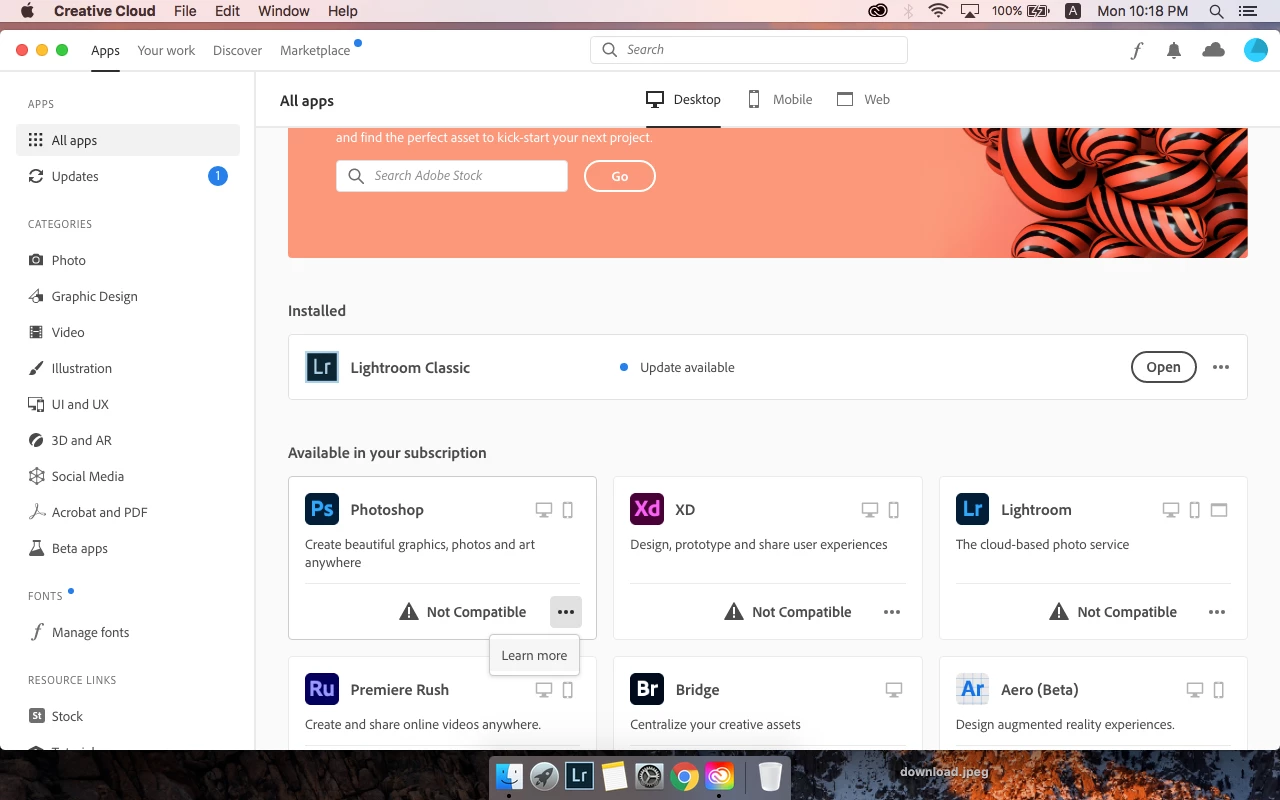Show Mobile apps tab
Image resolution: width=1280 pixels, height=800 pixels.
780,99
